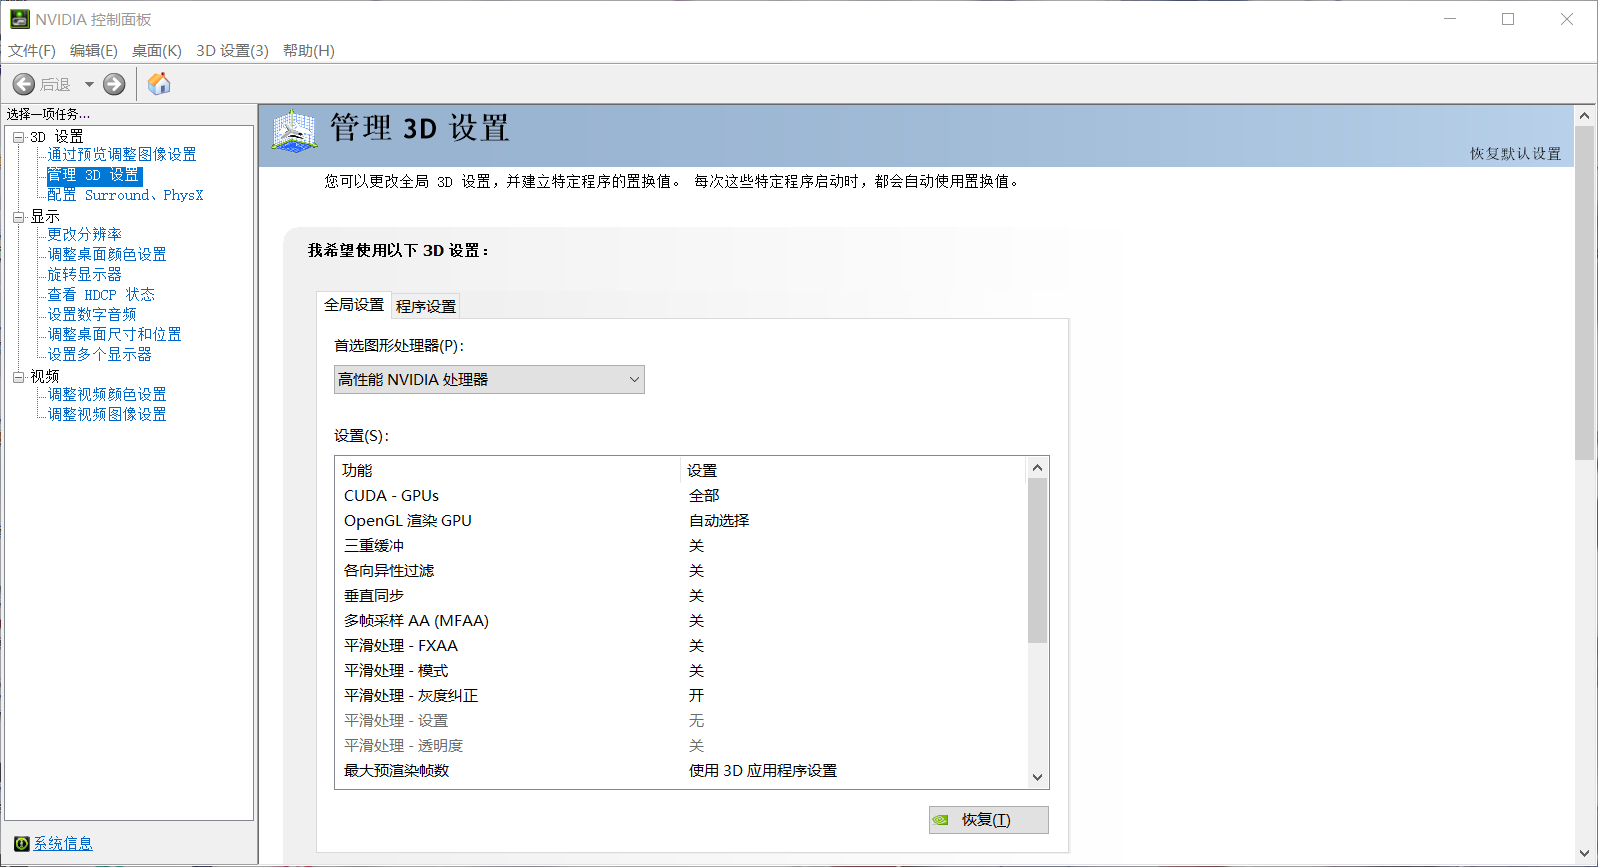
Task: Switch to the 程序设置 tab
Action: click(x=426, y=307)
